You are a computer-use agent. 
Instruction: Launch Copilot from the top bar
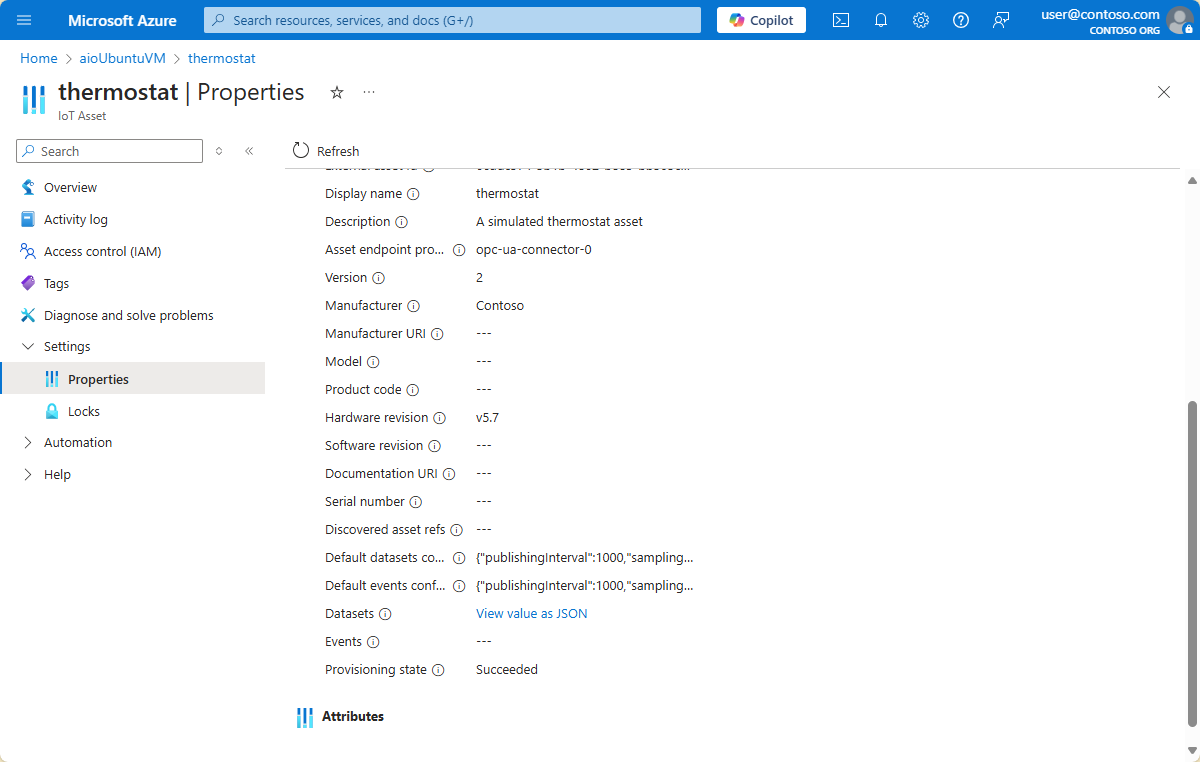coord(760,20)
